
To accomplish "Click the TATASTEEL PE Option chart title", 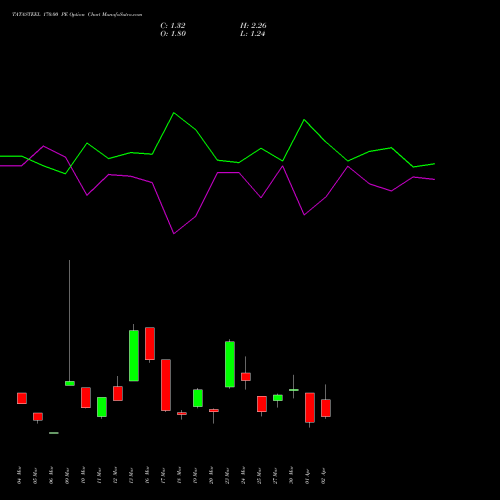I will [x=77, y=15].
